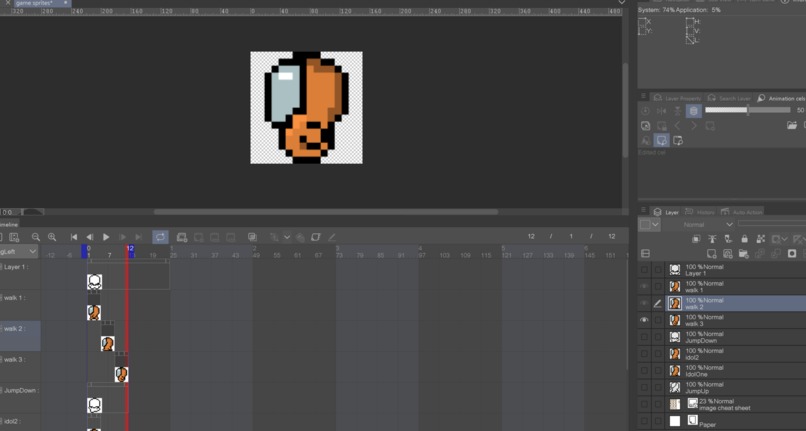Play the animation in the timeline
Image resolution: width=806 pixels, height=431 pixels.
pos(106,237)
